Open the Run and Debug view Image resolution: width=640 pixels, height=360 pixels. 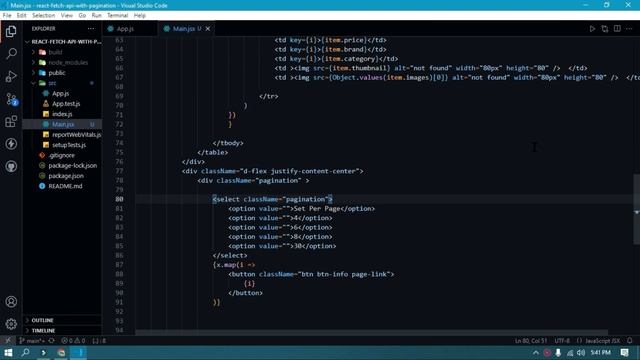[x=11, y=76]
